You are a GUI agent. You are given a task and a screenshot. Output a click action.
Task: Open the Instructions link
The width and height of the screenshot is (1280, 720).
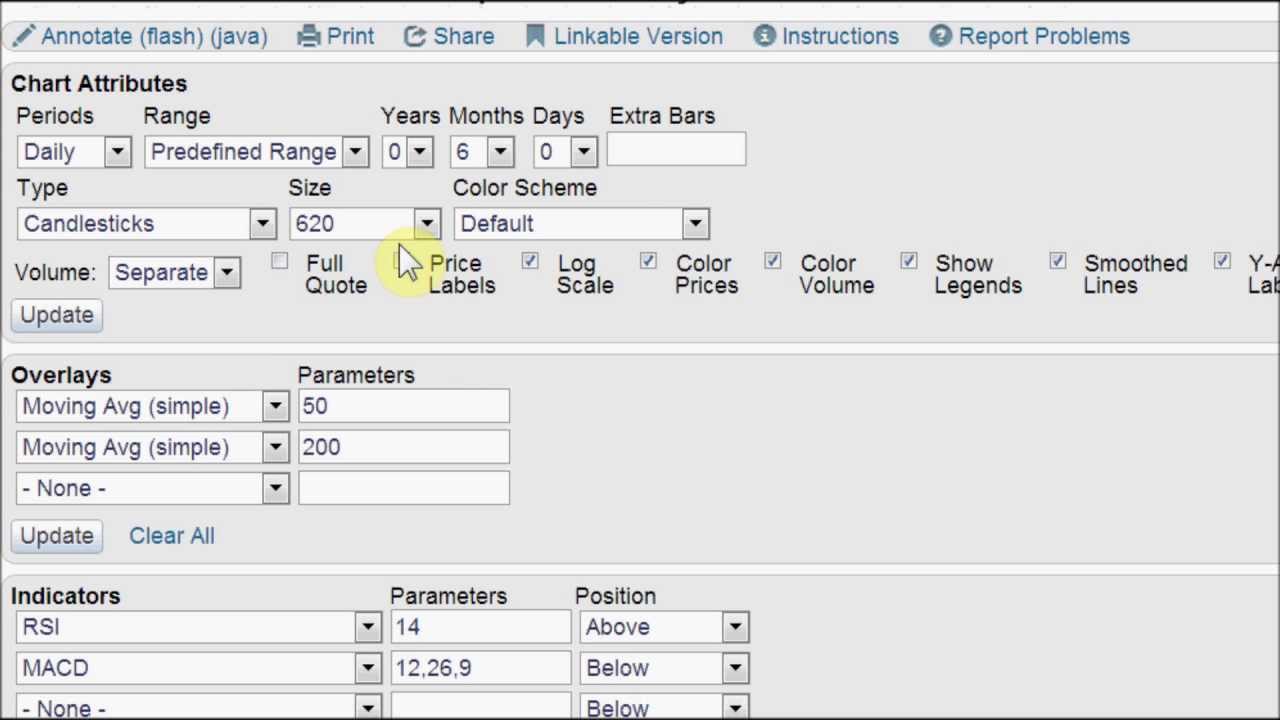tap(840, 36)
